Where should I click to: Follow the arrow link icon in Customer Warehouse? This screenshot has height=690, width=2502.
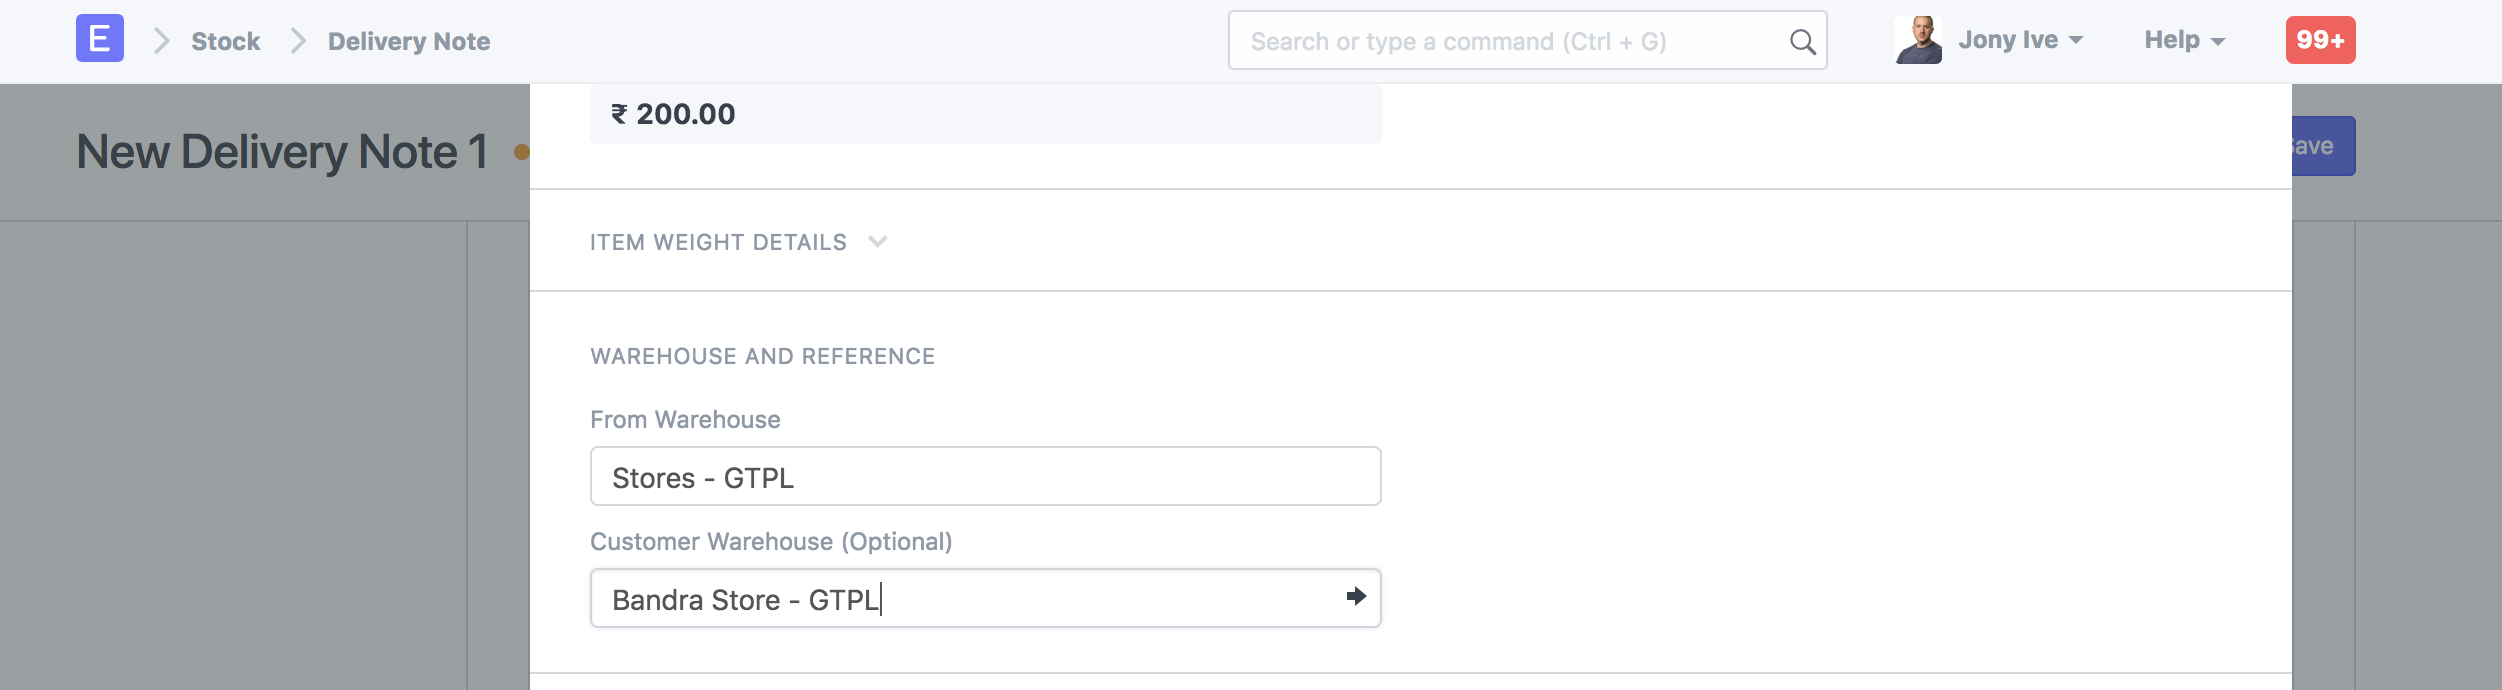[1356, 597]
